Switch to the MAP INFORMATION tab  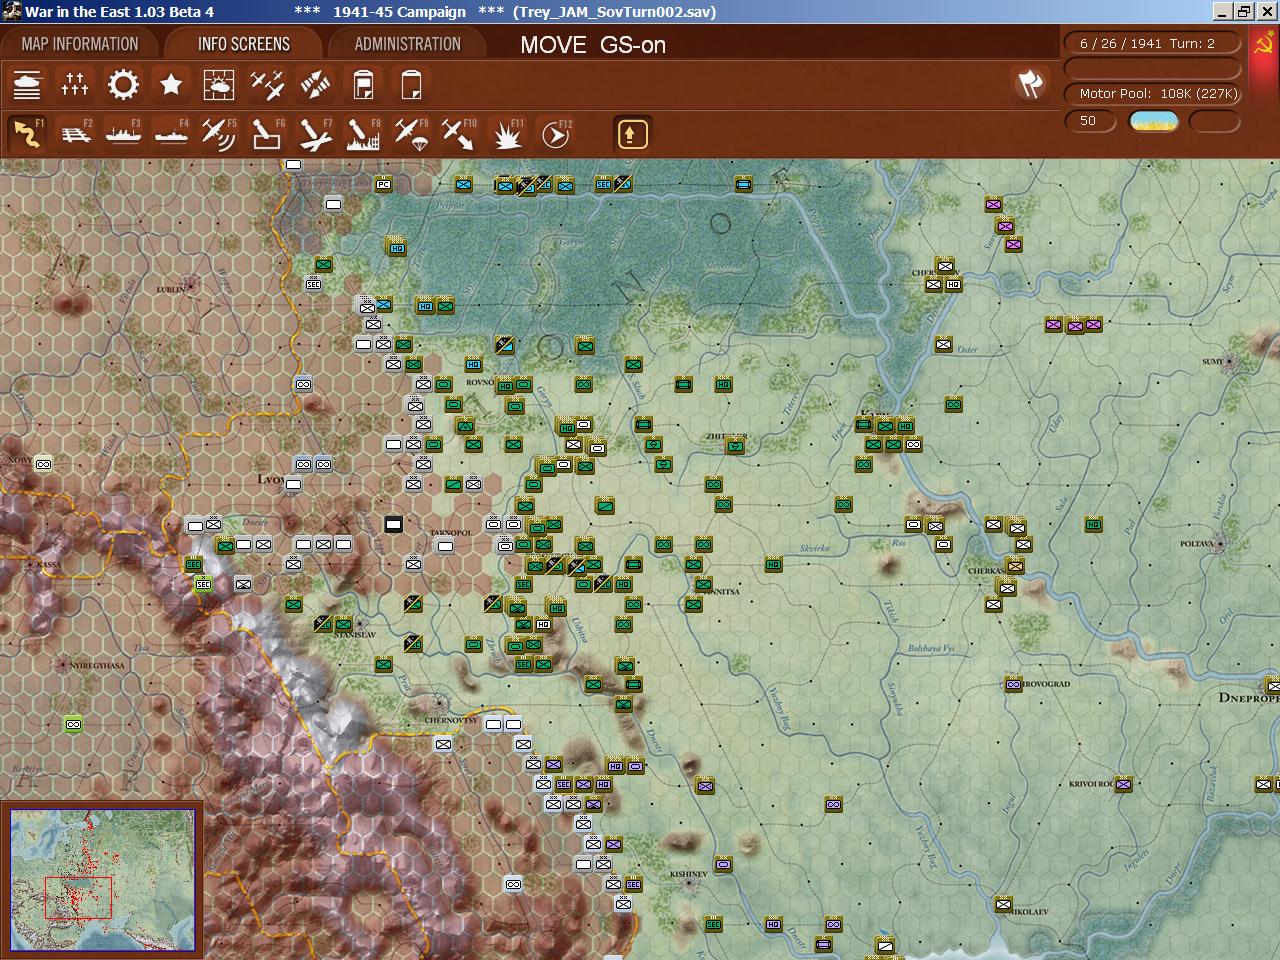80,44
